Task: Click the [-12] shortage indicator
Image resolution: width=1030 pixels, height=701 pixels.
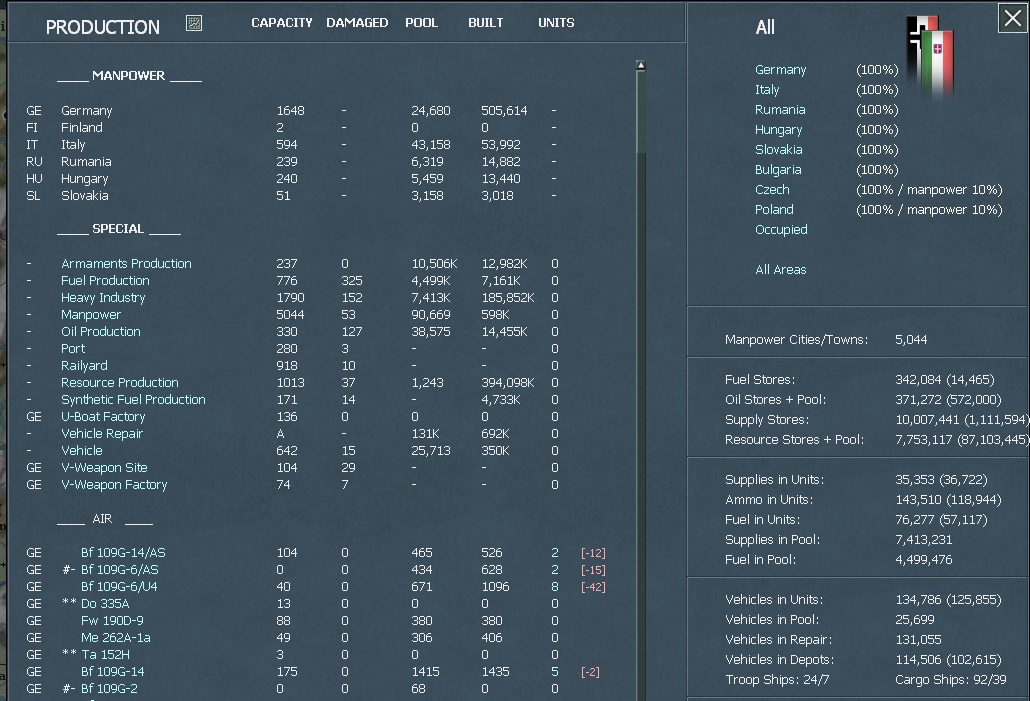Action: [593, 553]
